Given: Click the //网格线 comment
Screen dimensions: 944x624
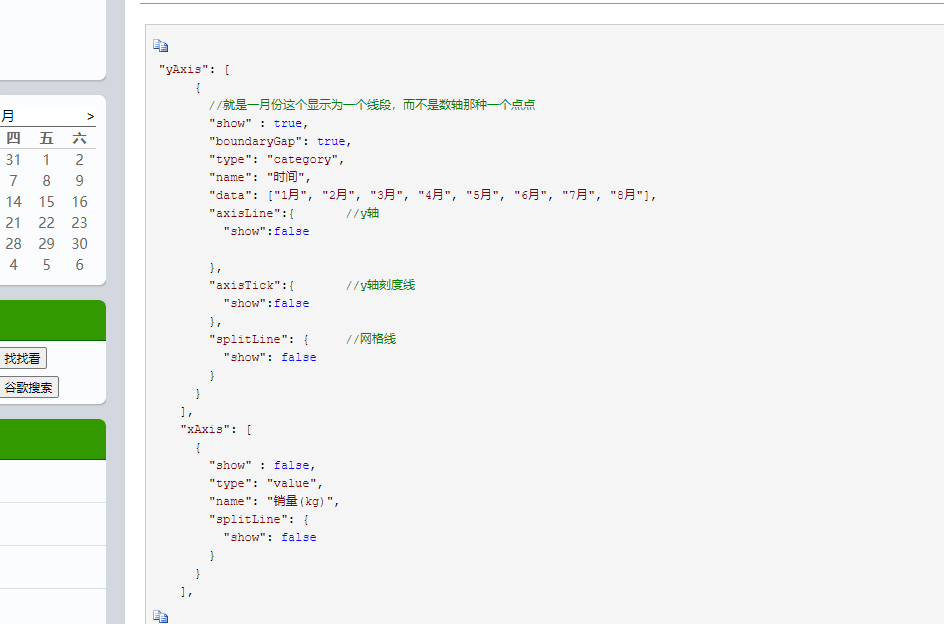Looking at the screenshot, I should pyautogui.click(x=371, y=339).
